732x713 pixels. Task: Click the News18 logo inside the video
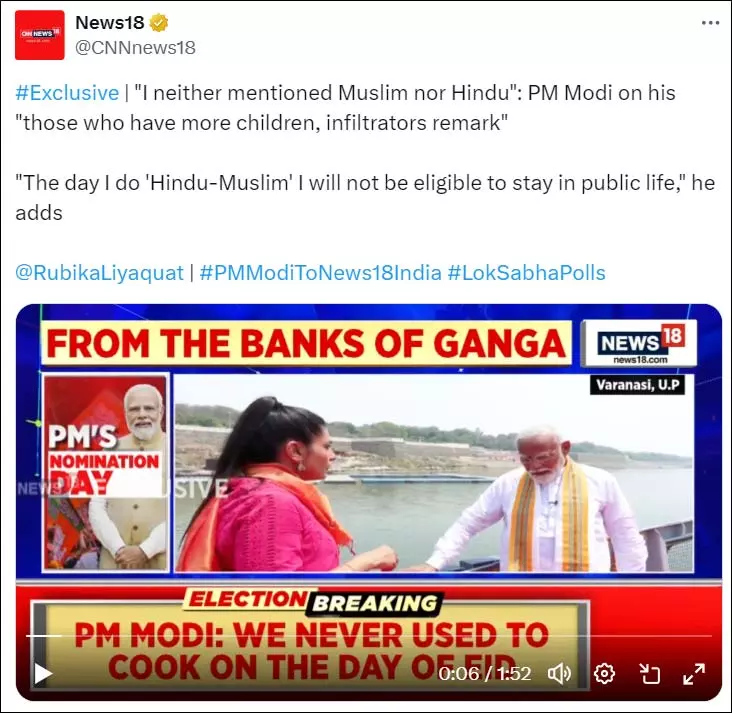639,343
